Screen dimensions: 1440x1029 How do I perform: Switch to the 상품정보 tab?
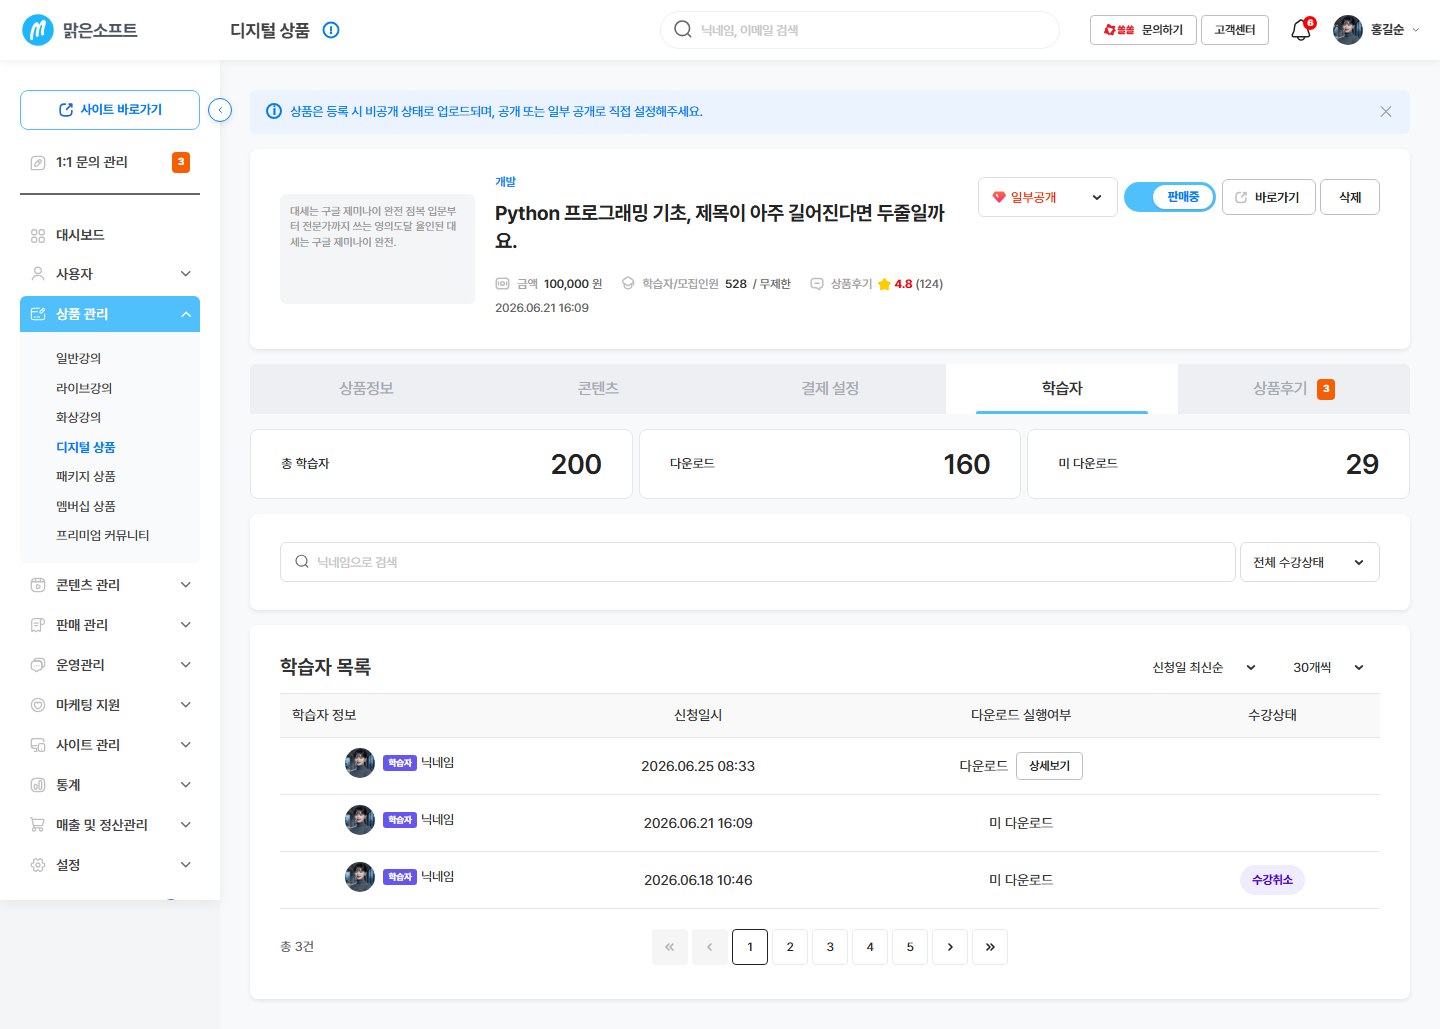[x=366, y=388]
